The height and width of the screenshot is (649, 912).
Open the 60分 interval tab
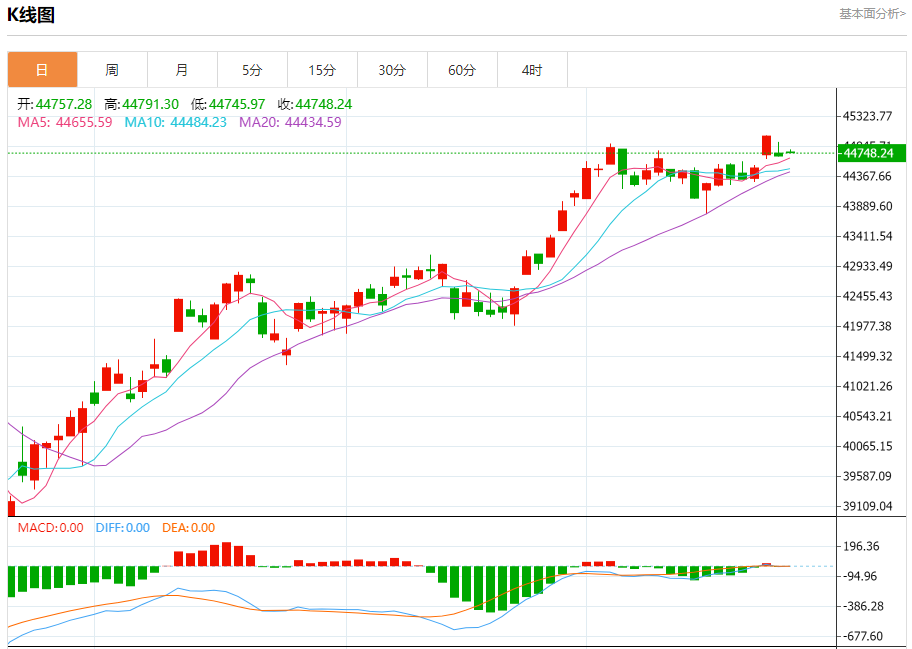coord(462,70)
